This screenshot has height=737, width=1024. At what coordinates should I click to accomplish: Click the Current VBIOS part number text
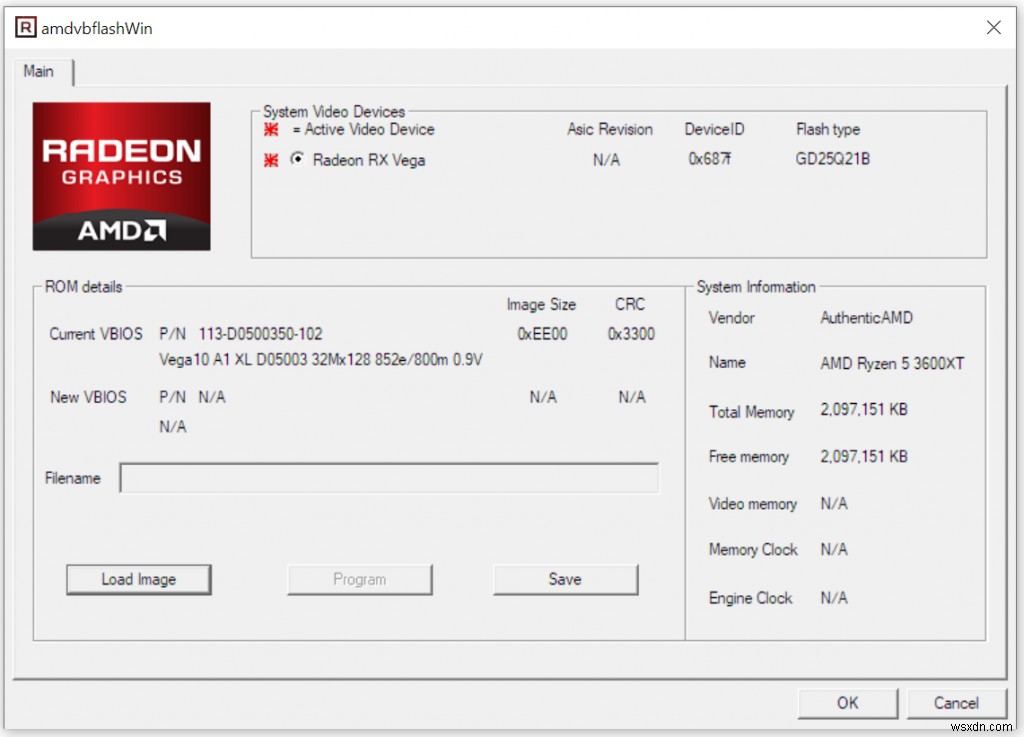click(260, 333)
